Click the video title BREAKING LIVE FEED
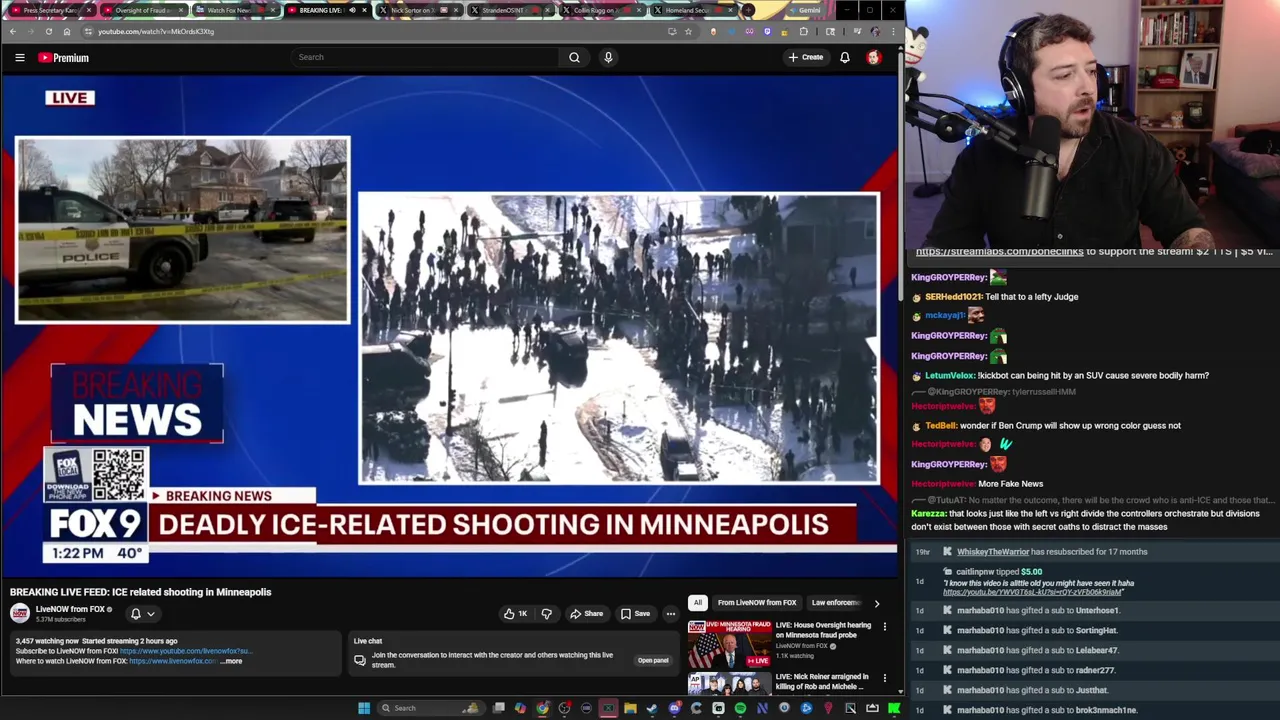The image size is (1280, 720). 140,592
